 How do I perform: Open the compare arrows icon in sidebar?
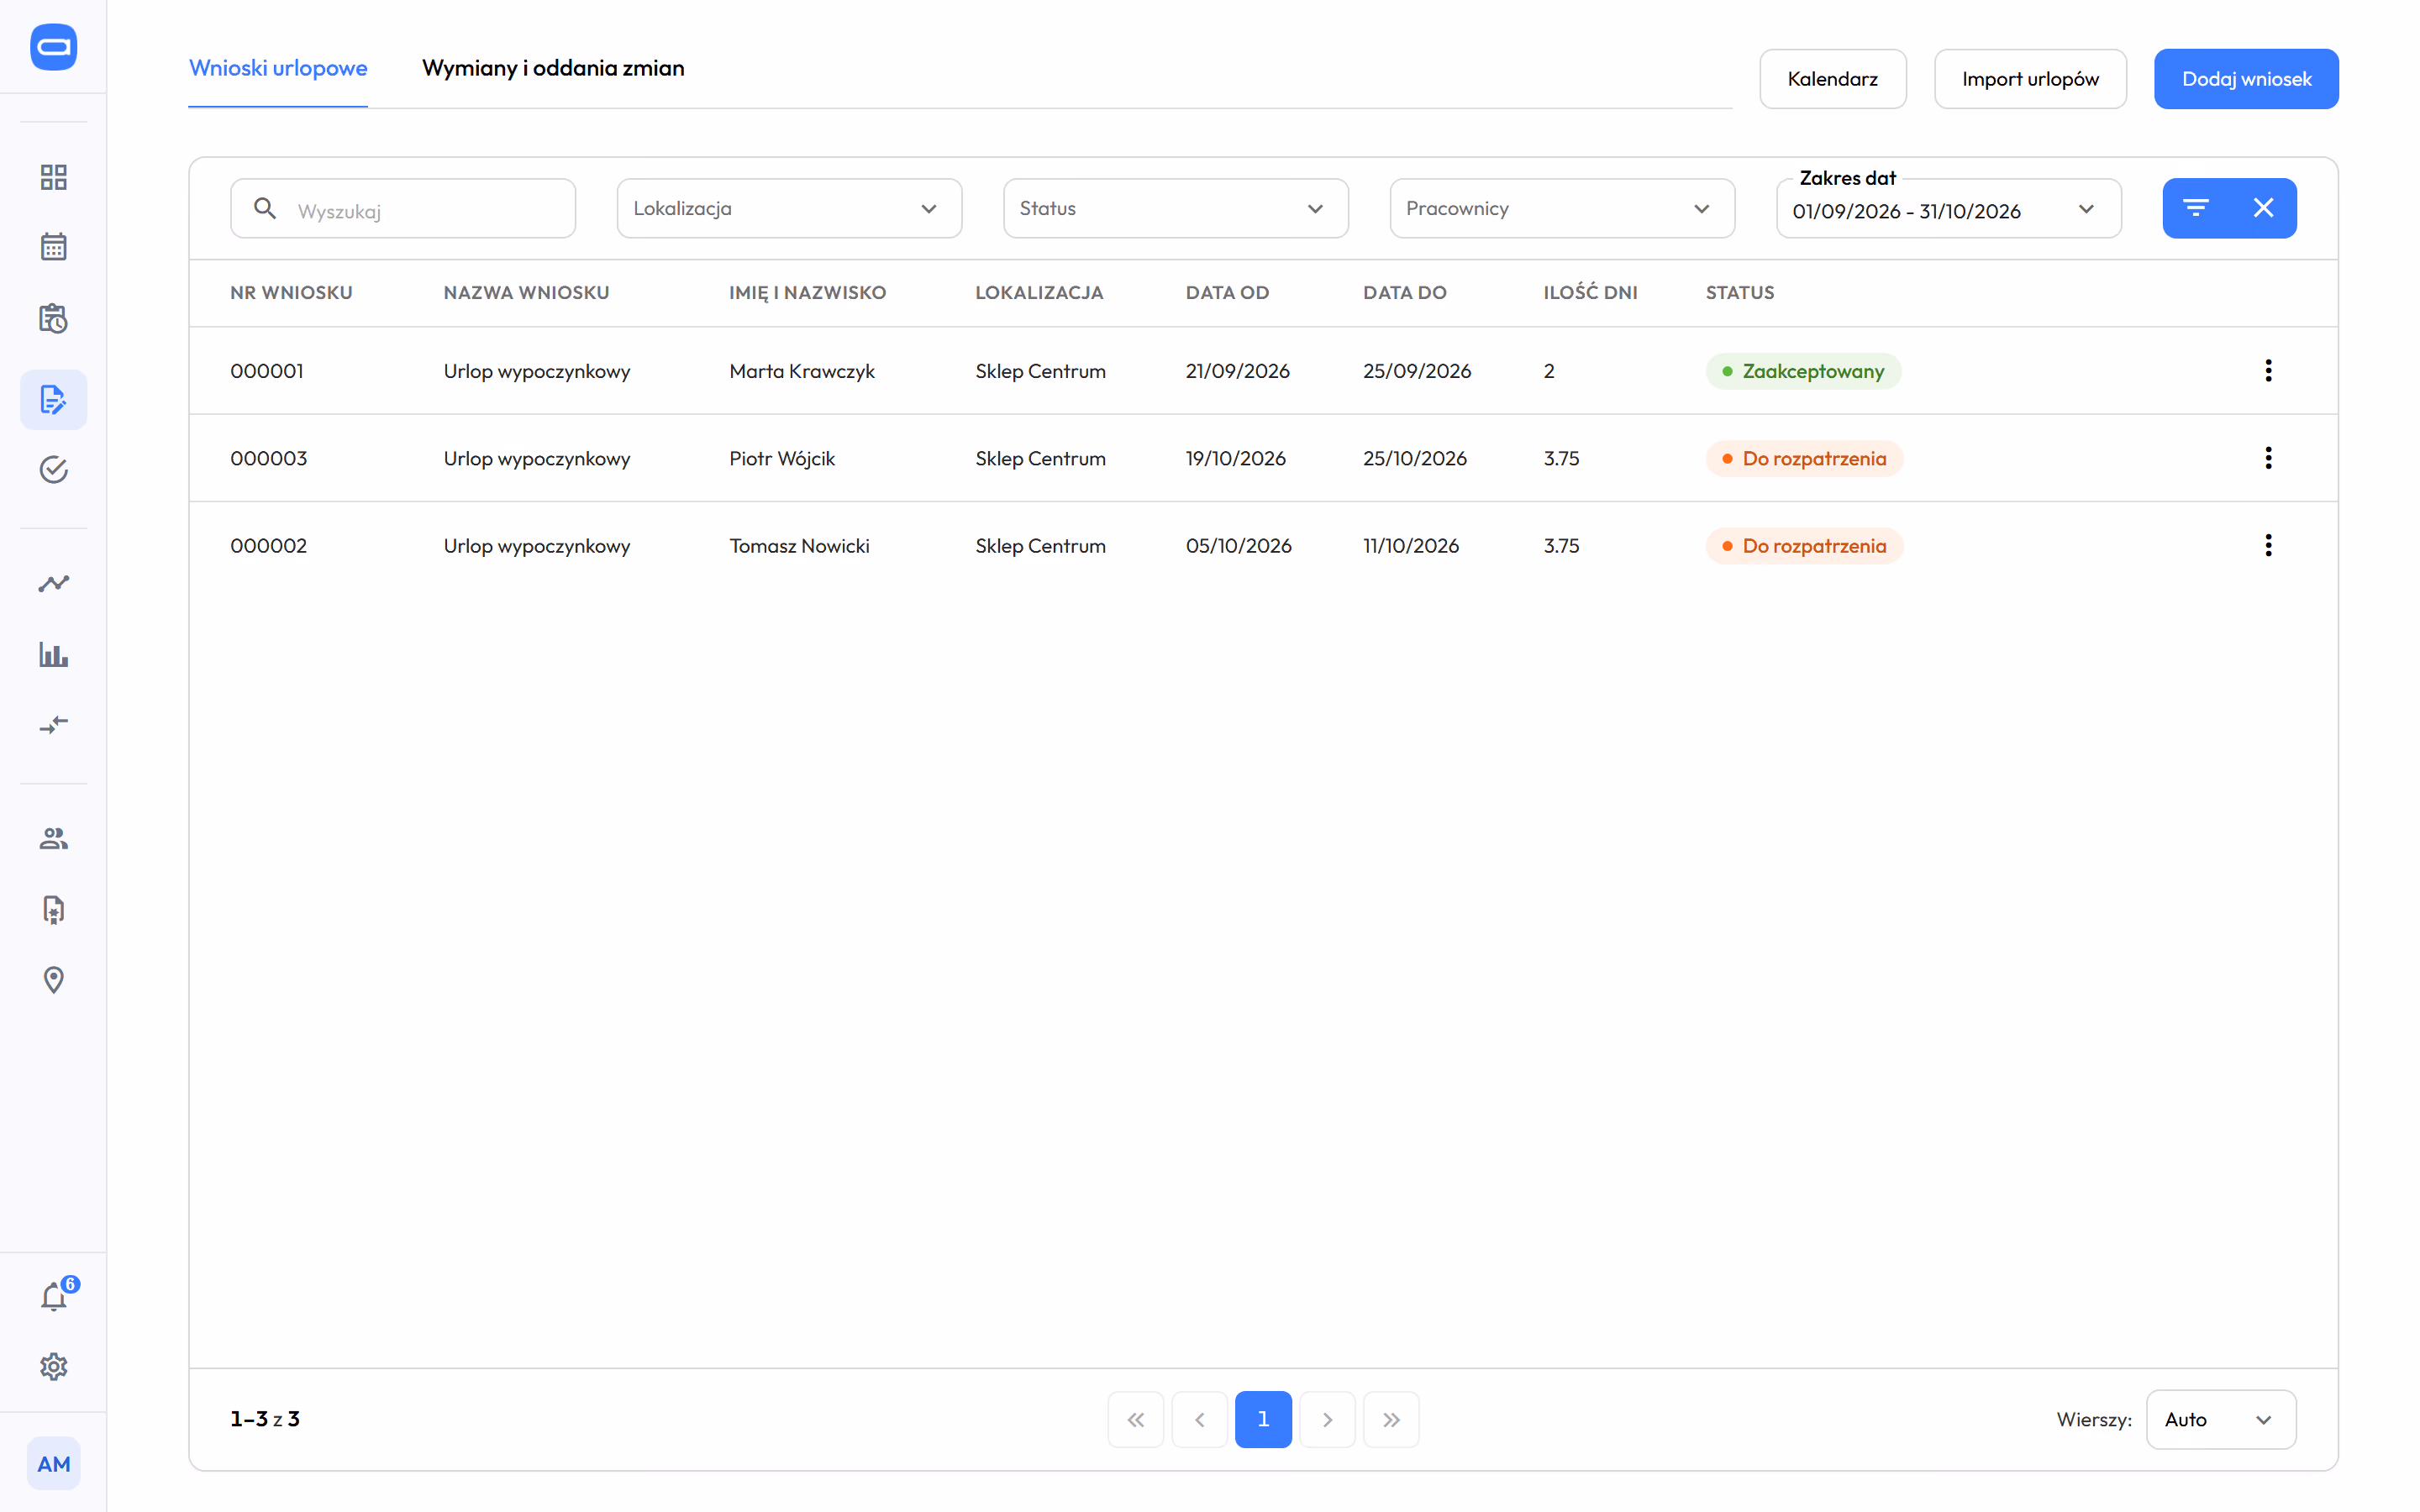click(x=53, y=725)
